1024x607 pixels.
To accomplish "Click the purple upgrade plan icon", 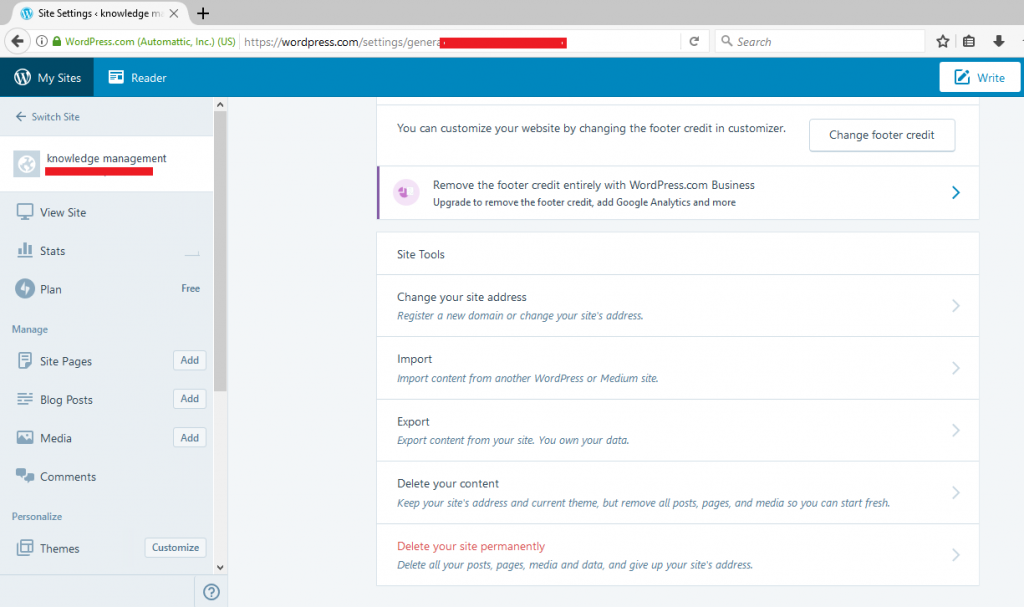I will (406, 192).
